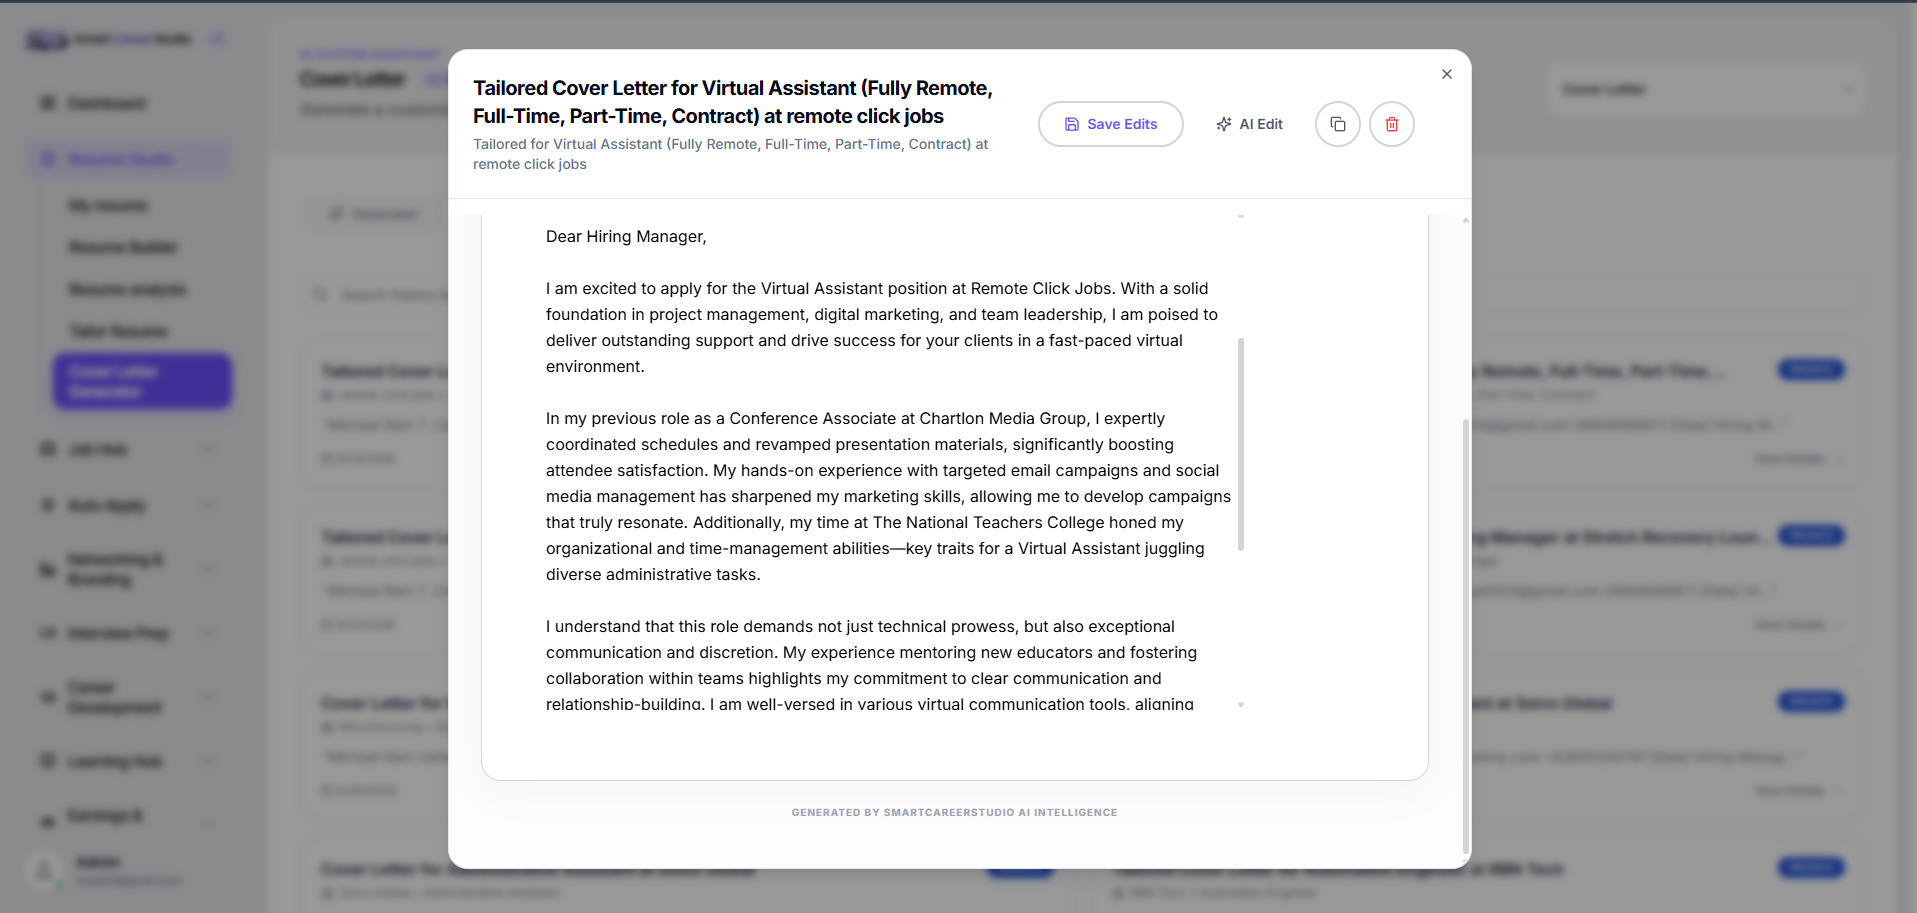Open Dashboard in the blurred sidebar
The image size is (1917, 913).
coord(106,103)
